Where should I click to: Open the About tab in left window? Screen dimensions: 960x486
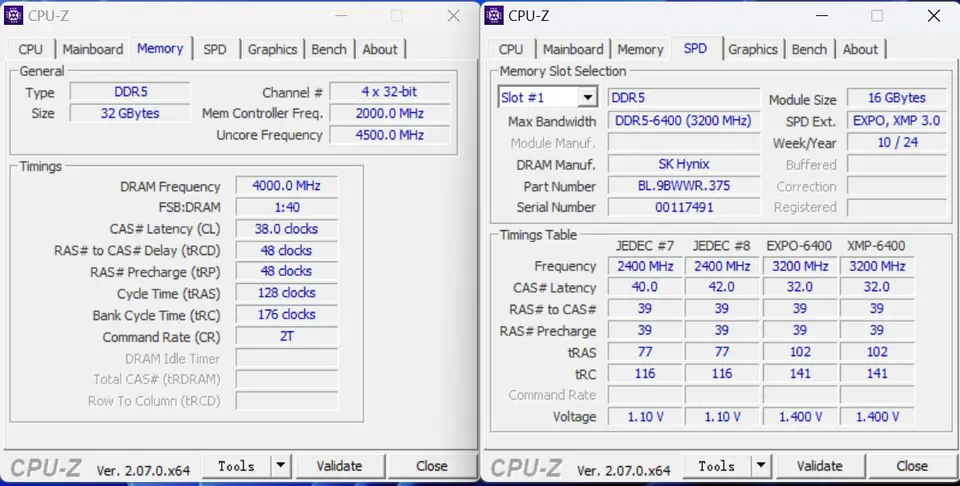380,49
